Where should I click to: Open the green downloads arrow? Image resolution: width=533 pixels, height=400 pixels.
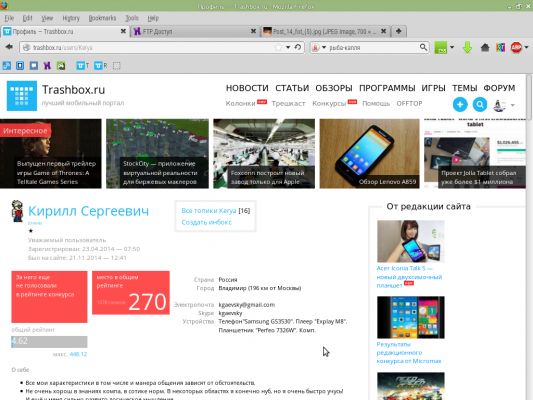(468, 47)
